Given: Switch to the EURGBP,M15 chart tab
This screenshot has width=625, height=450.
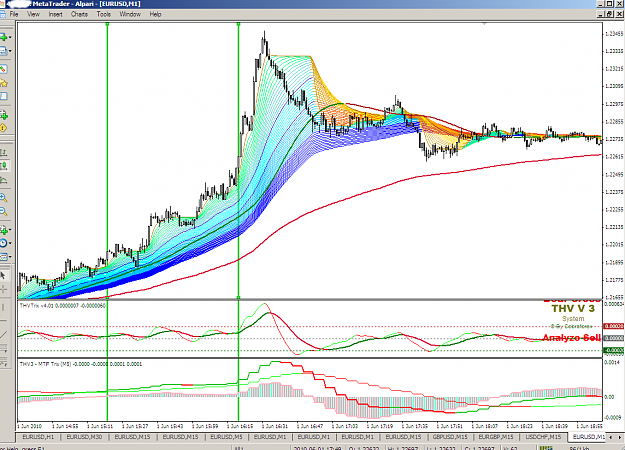Looking at the screenshot, I should click(x=496, y=437).
